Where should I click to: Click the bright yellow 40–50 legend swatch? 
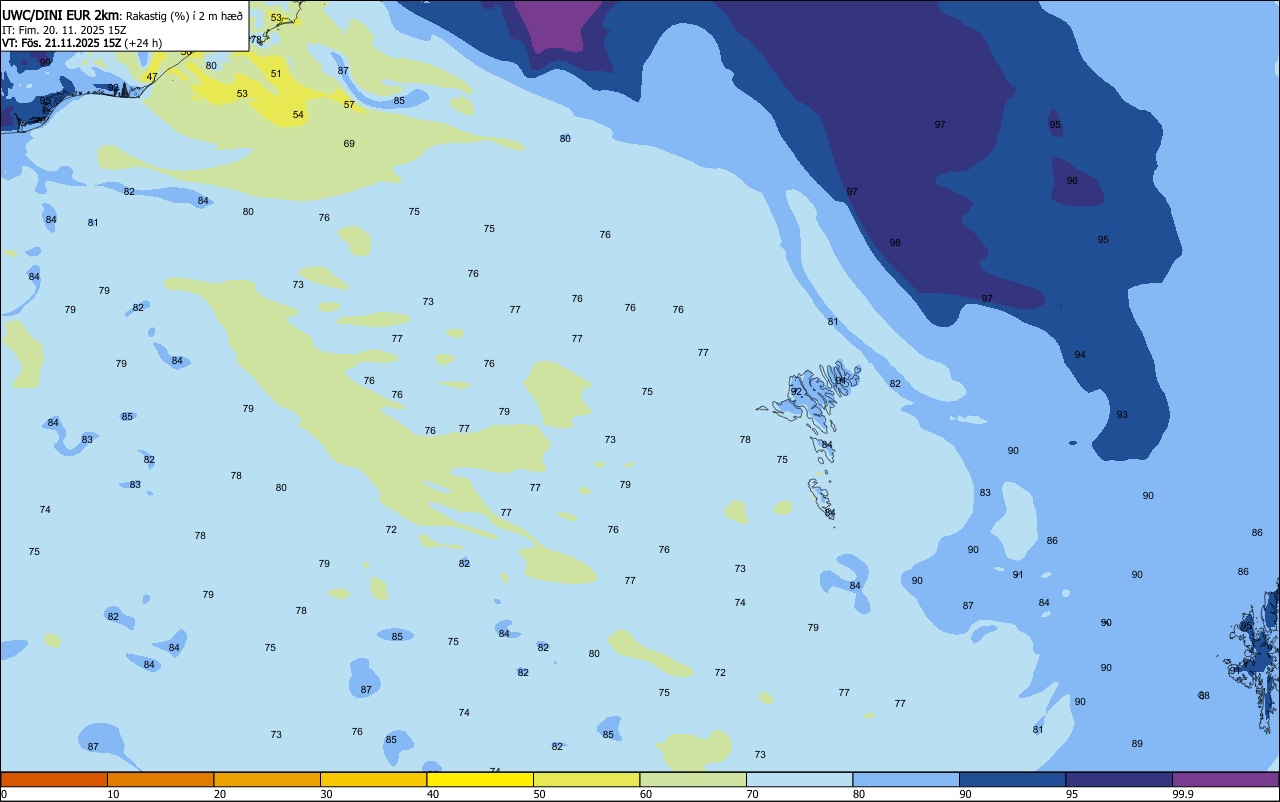(x=480, y=779)
